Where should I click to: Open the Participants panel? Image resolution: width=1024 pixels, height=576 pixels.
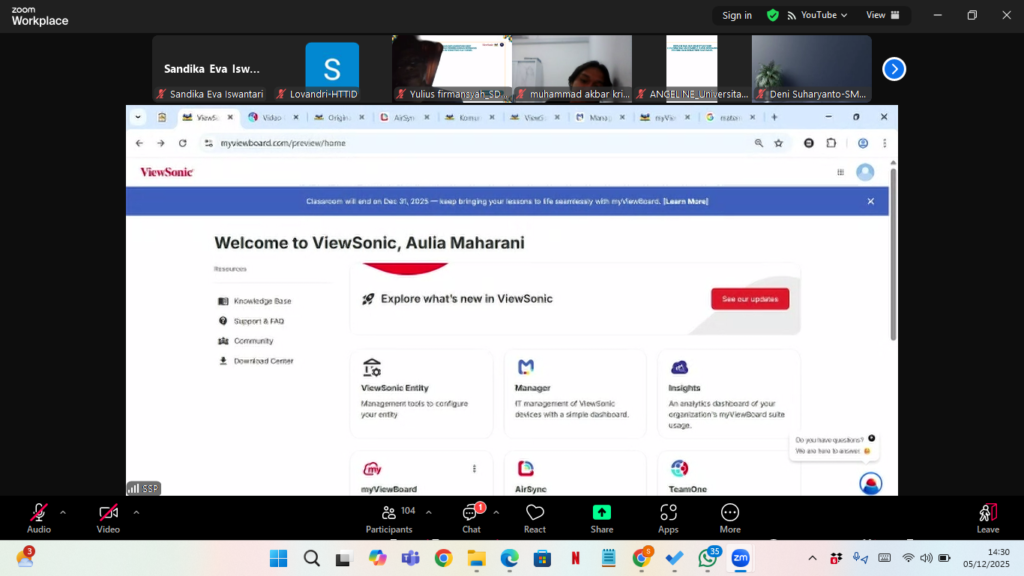[x=390, y=517]
